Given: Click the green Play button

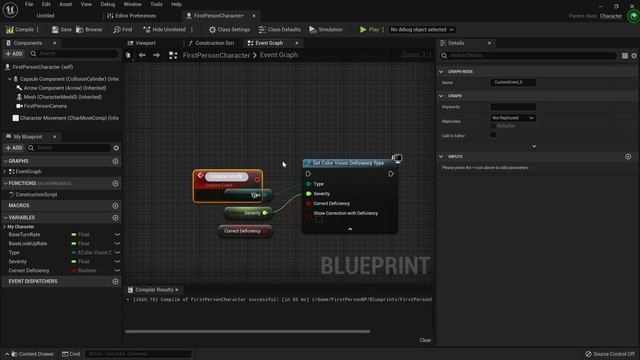Looking at the screenshot, I should 369,29.
